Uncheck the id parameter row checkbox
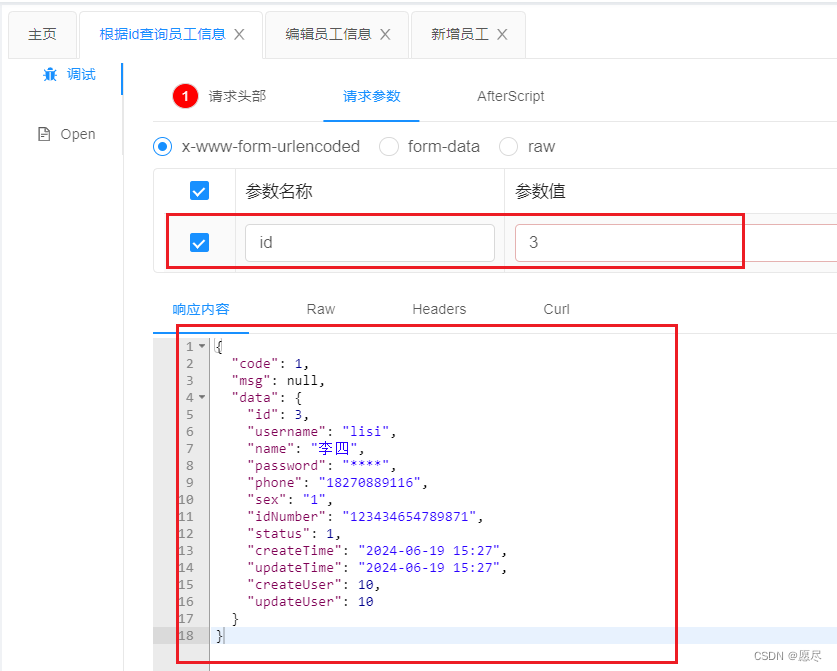 [x=199, y=240]
